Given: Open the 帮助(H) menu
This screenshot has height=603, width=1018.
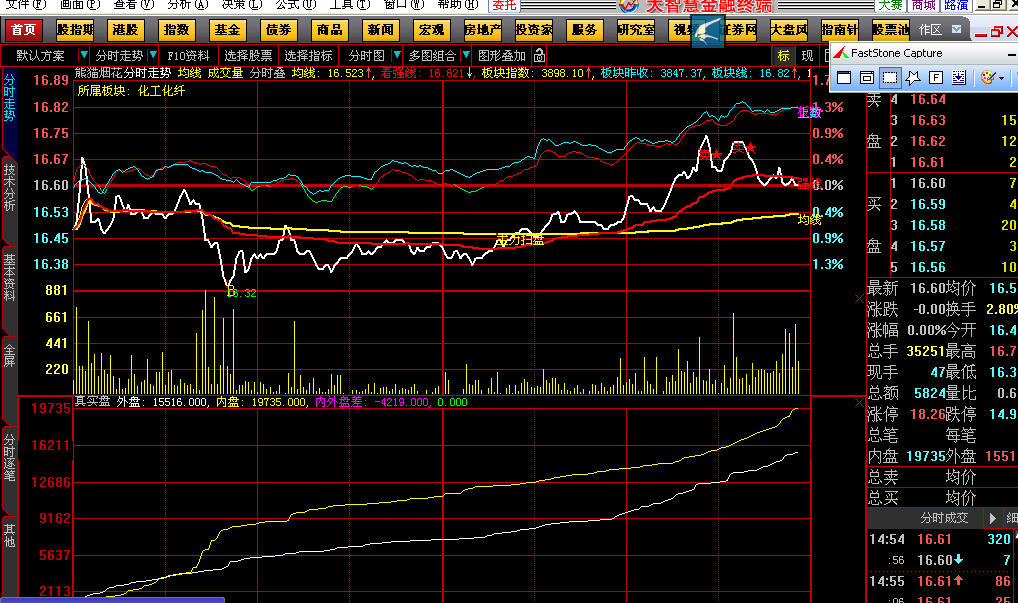Looking at the screenshot, I should click(x=456, y=5).
